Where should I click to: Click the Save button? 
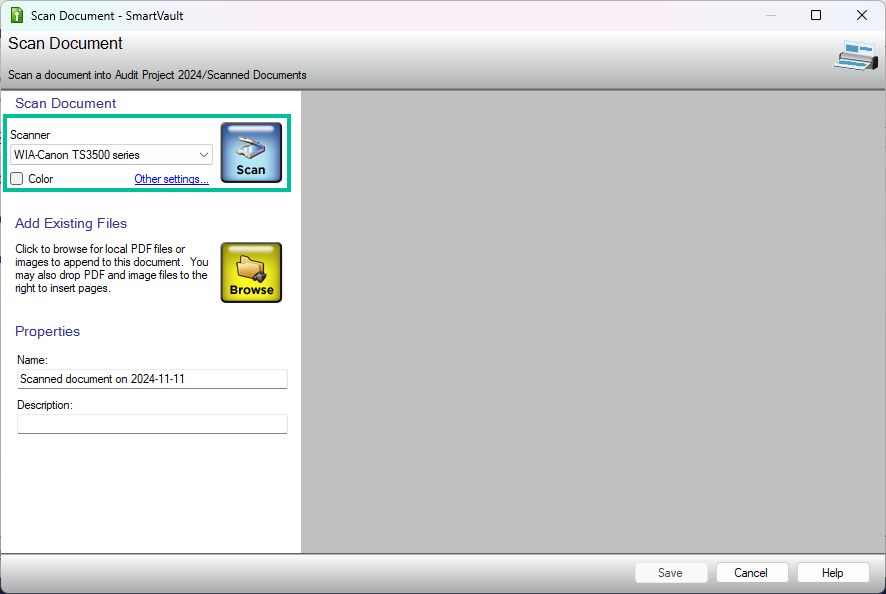(x=670, y=573)
